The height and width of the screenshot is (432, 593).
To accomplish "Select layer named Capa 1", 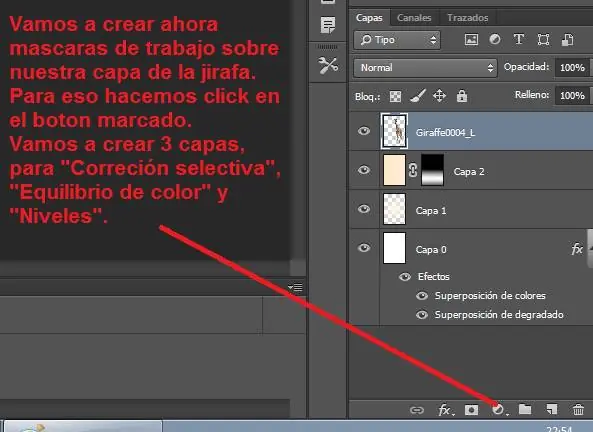I will (431, 211).
